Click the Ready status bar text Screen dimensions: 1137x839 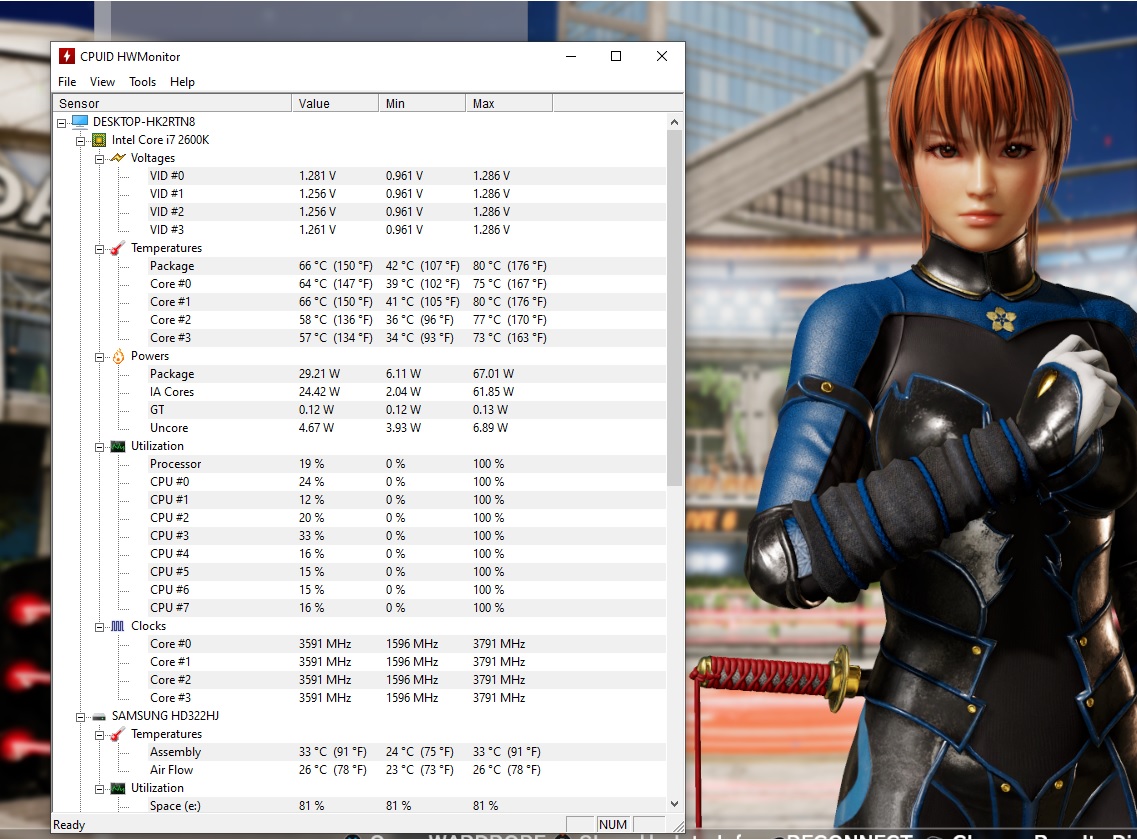coord(69,824)
